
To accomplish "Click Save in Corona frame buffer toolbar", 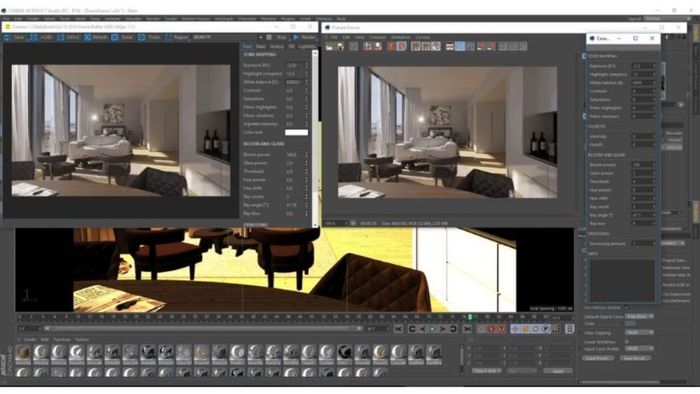I will pyautogui.click(x=14, y=37).
